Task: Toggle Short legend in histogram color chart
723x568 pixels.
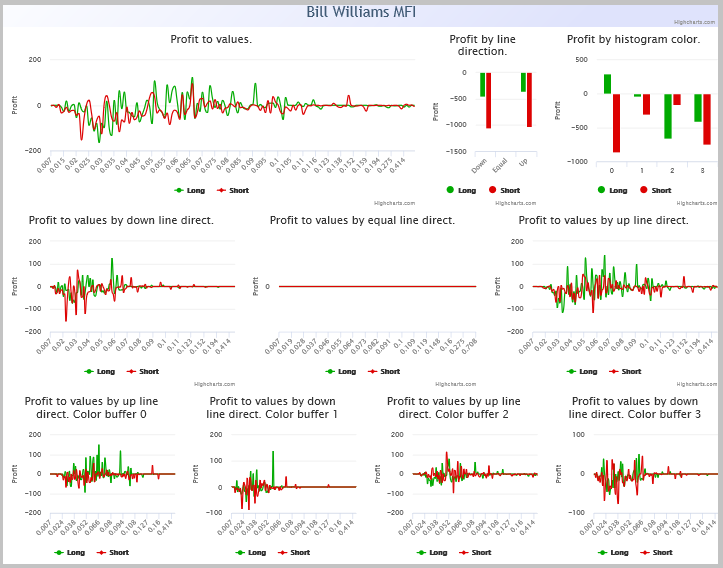Action: (656, 190)
